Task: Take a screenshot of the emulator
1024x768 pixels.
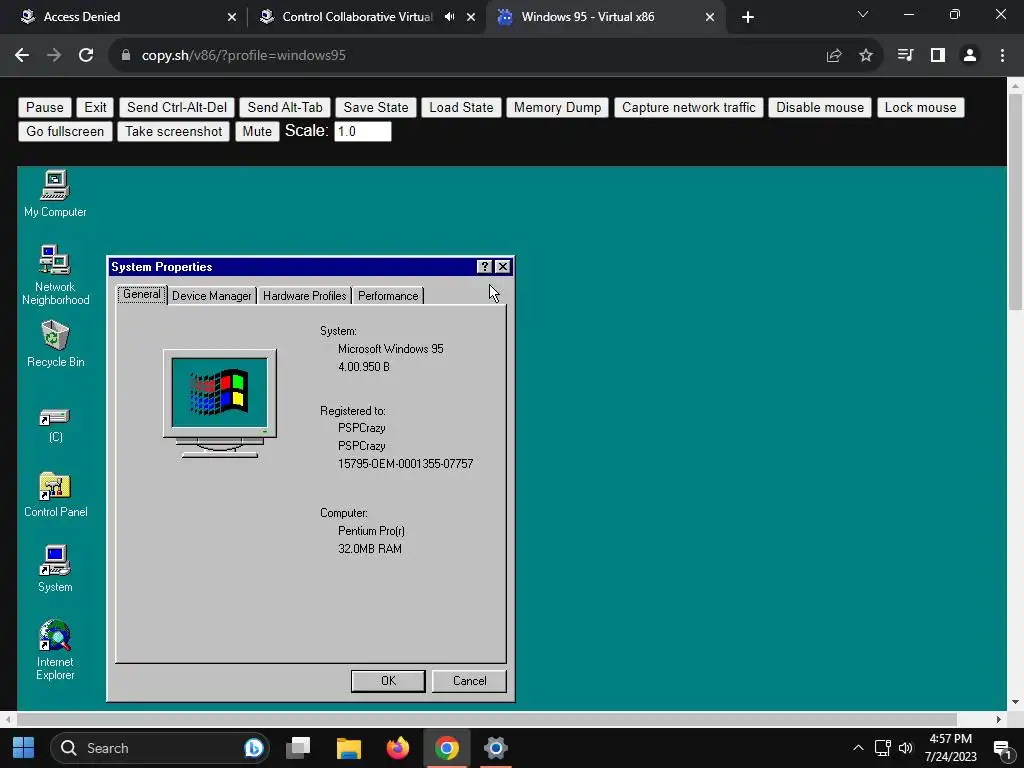Action: tap(174, 131)
